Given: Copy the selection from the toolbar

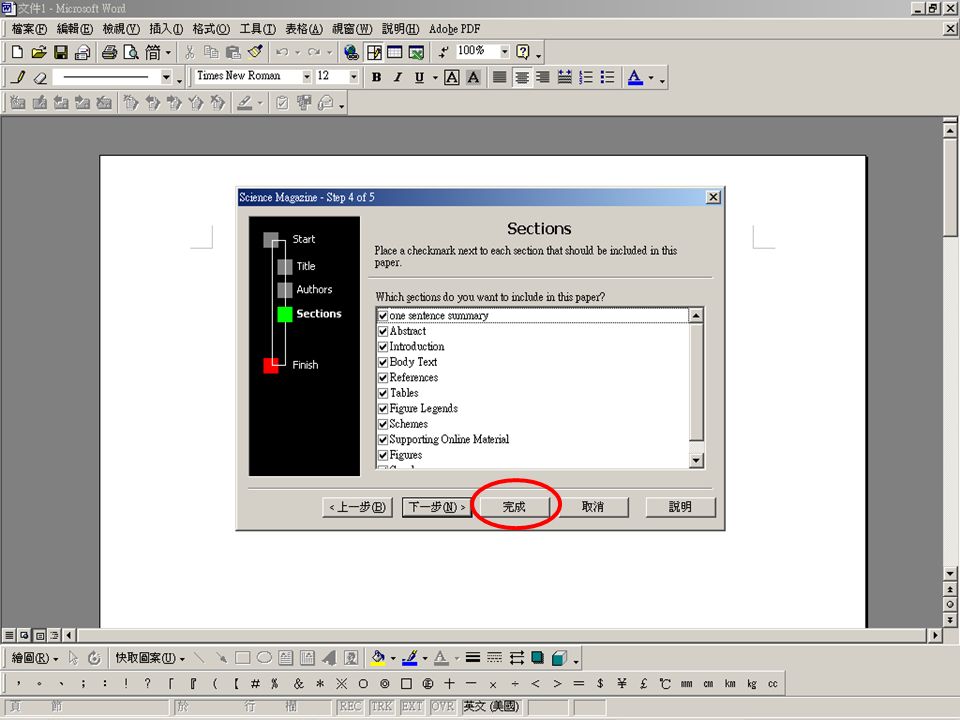Looking at the screenshot, I should 211,52.
